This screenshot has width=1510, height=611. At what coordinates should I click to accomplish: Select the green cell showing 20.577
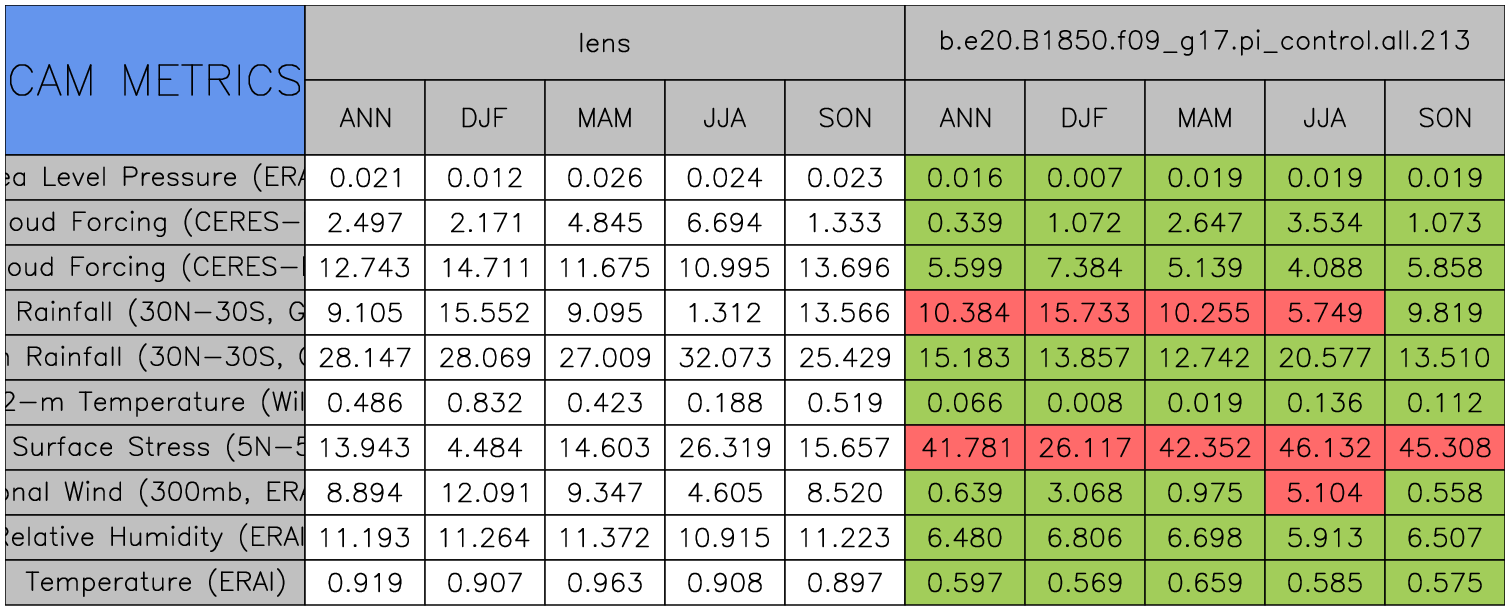[x=1324, y=358]
